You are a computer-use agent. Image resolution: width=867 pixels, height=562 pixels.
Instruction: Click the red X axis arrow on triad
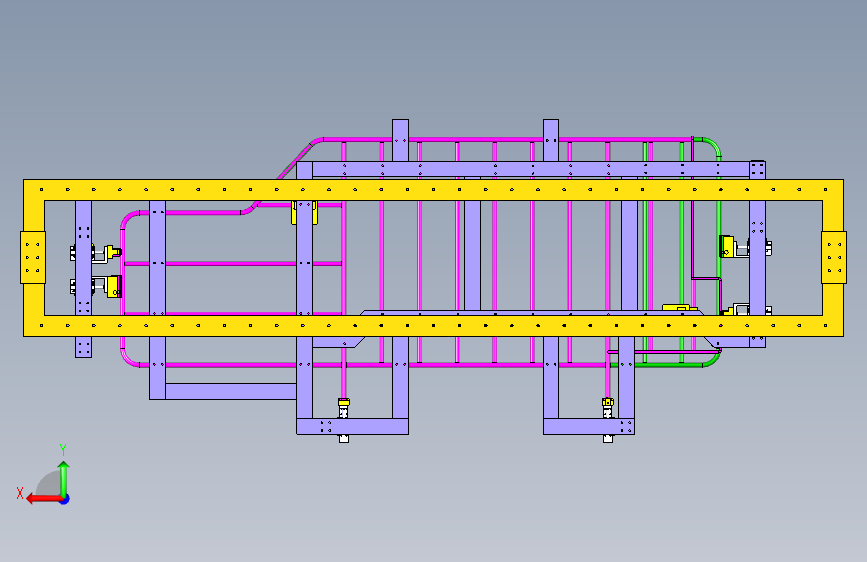[43, 499]
